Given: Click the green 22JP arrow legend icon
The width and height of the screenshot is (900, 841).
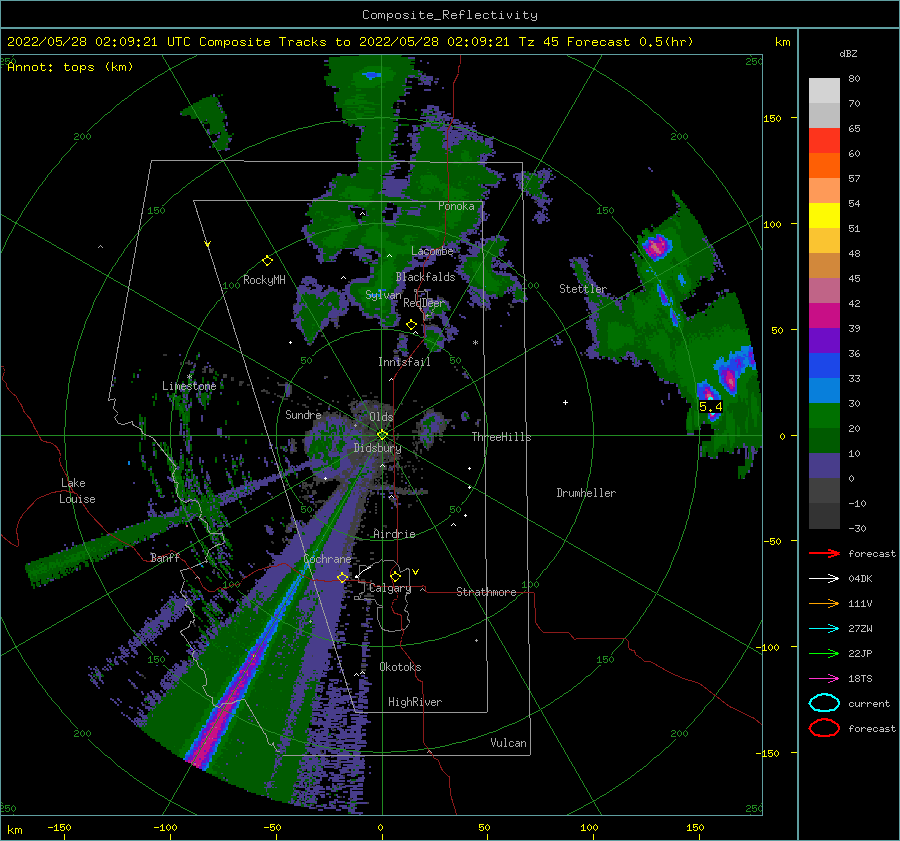Looking at the screenshot, I should 824,653.
